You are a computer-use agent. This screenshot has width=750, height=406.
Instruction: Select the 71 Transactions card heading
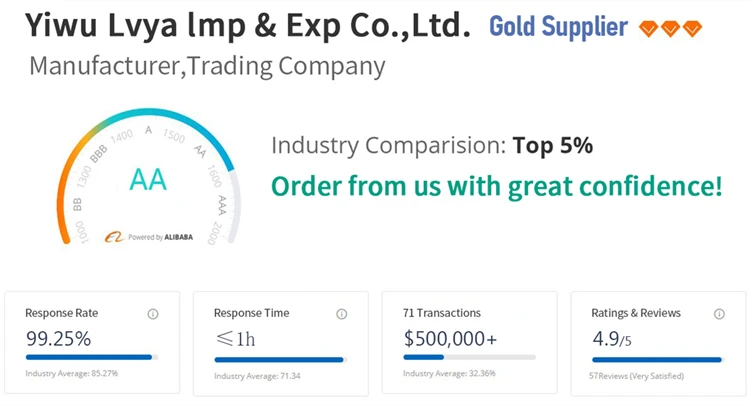pos(441,313)
